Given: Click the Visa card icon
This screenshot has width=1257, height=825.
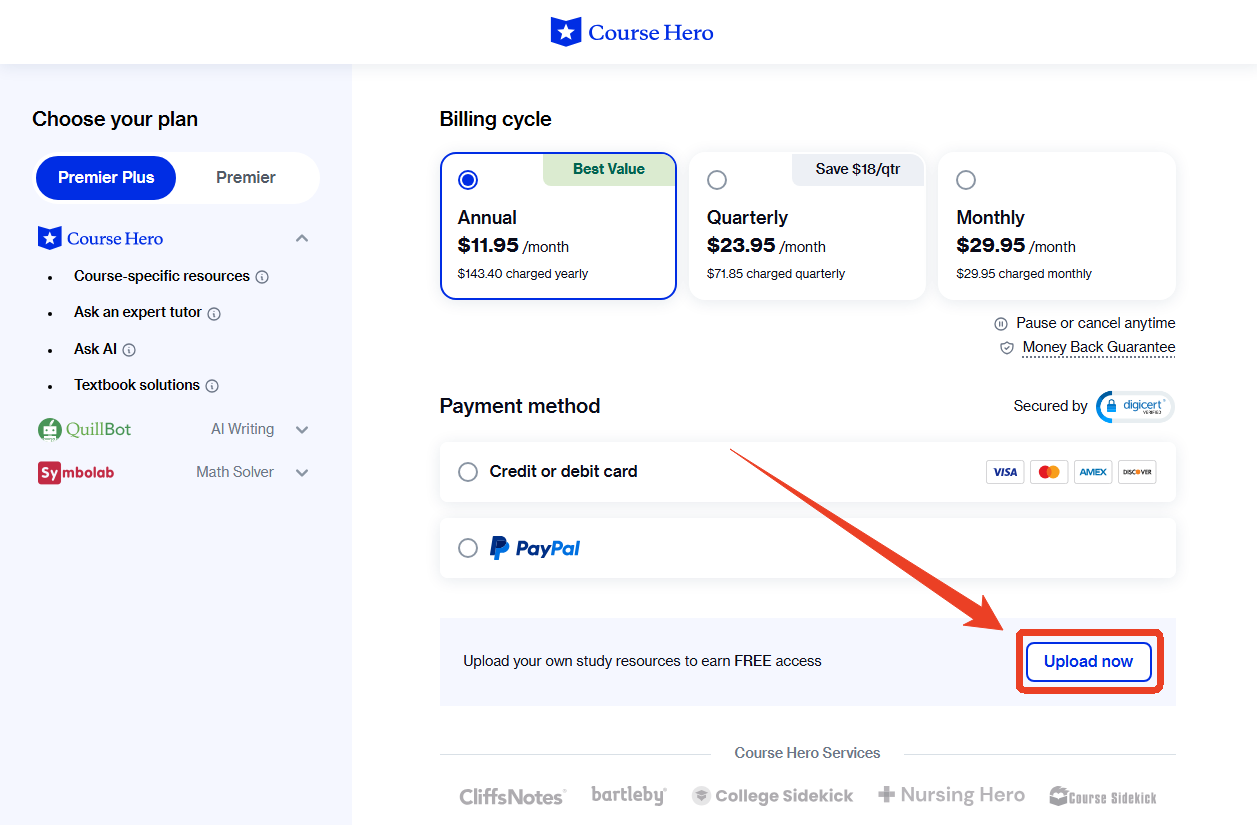Looking at the screenshot, I should (1005, 472).
